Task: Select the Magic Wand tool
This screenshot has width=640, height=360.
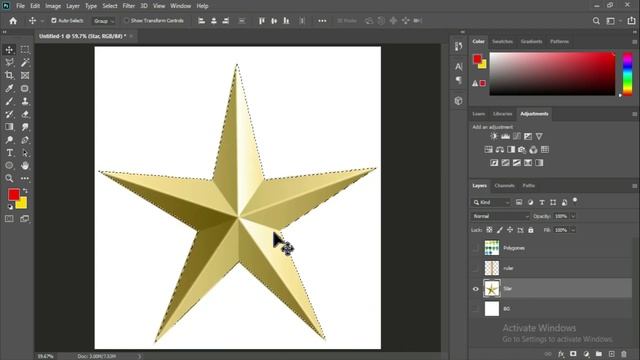Action: [25, 62]
